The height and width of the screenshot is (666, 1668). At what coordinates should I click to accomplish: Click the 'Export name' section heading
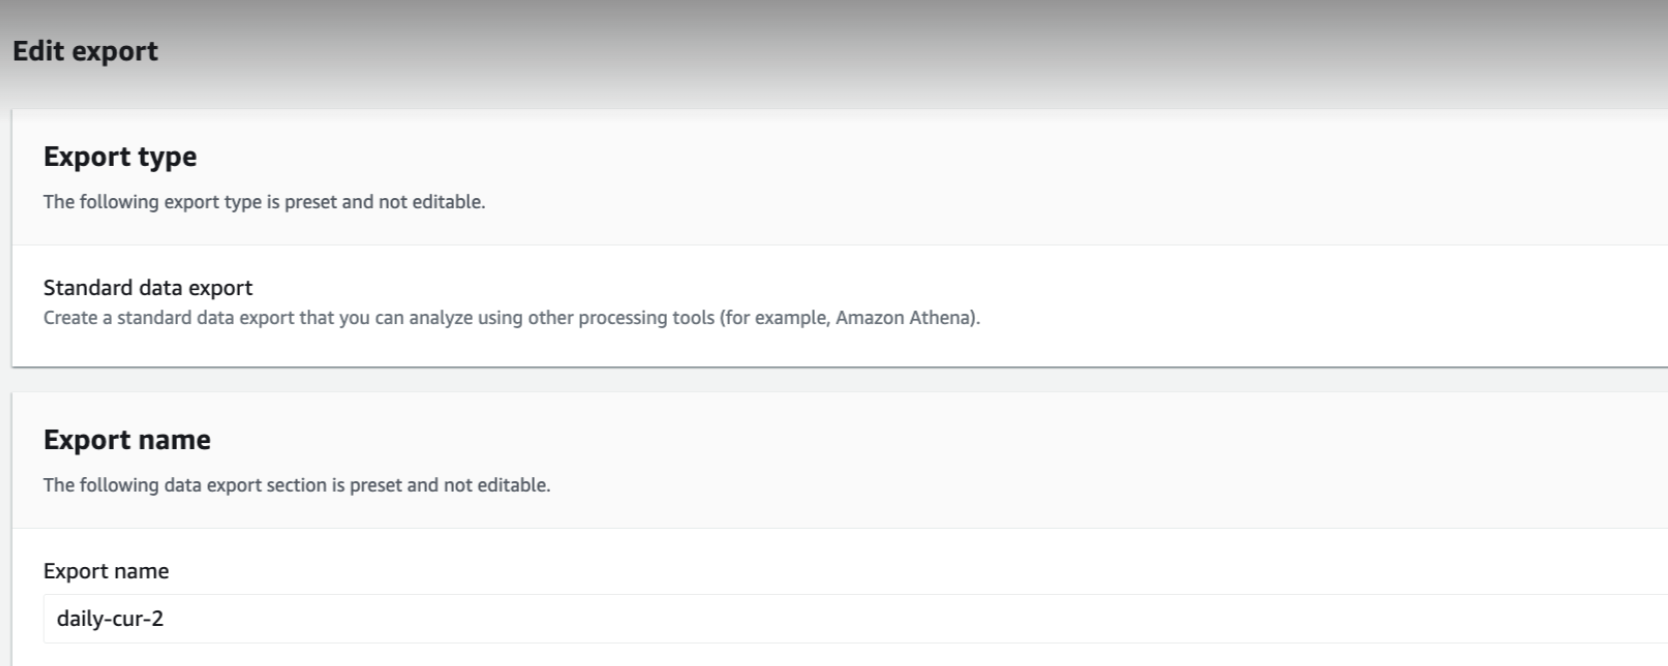tap(127, 440)
